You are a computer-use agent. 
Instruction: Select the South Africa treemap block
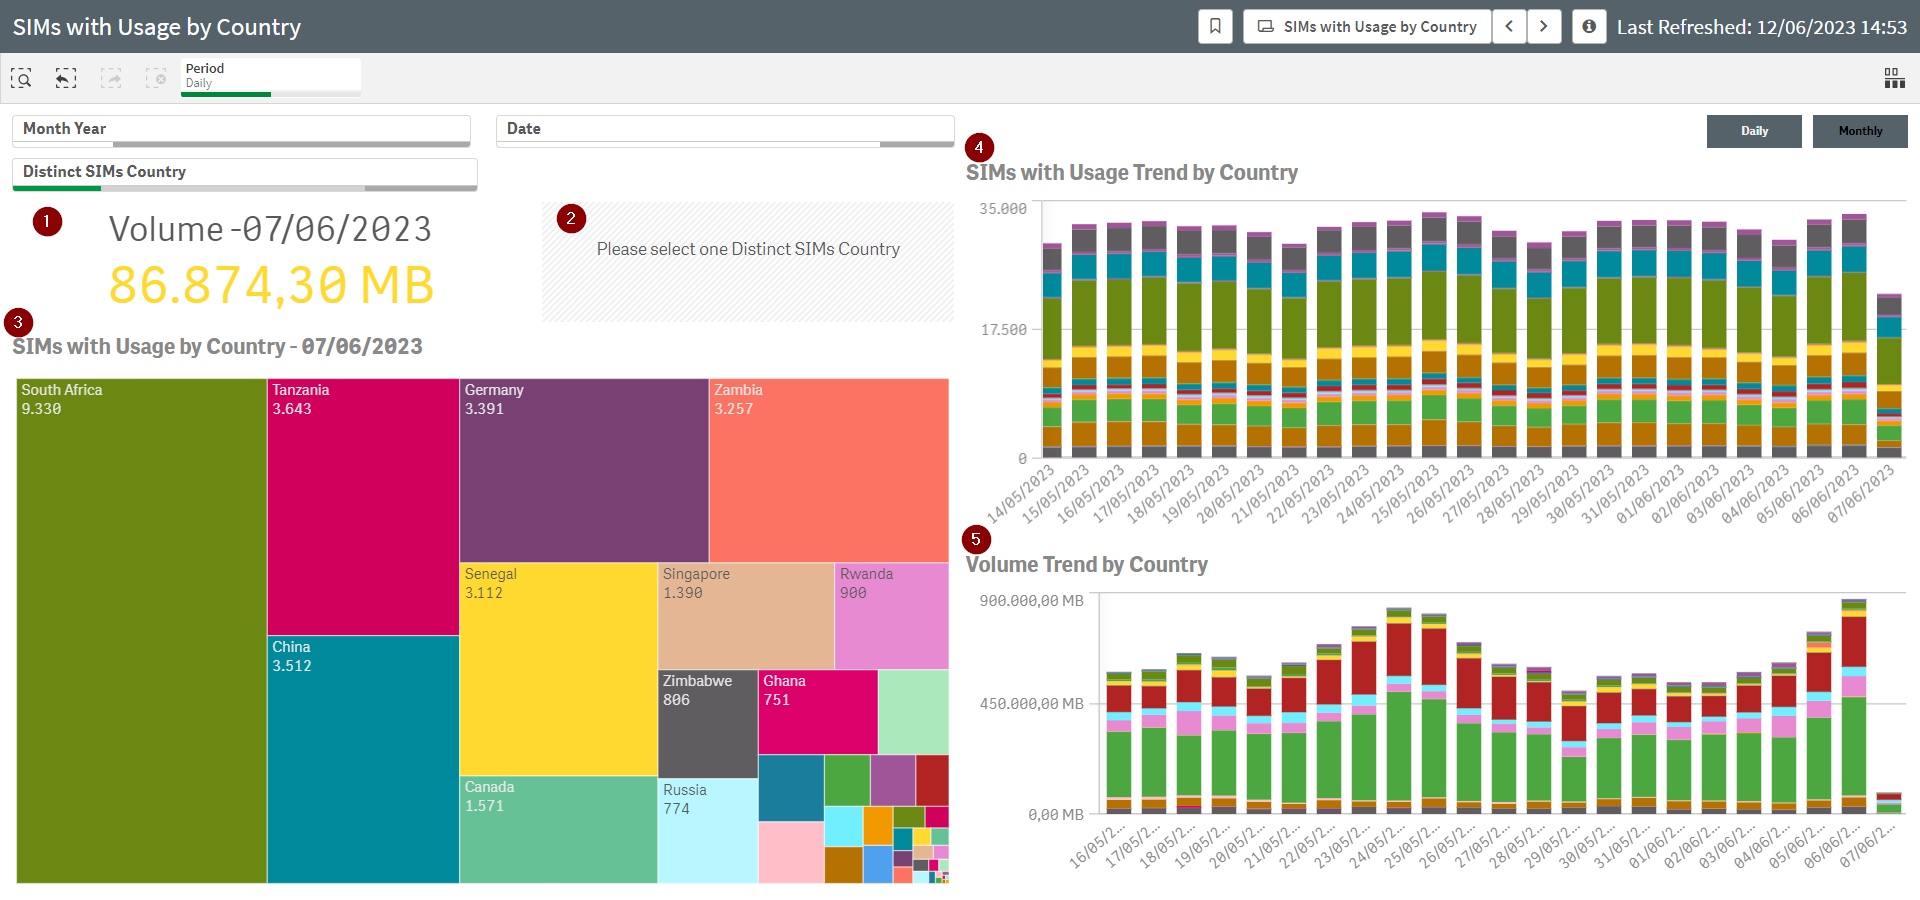pos(141,630)
